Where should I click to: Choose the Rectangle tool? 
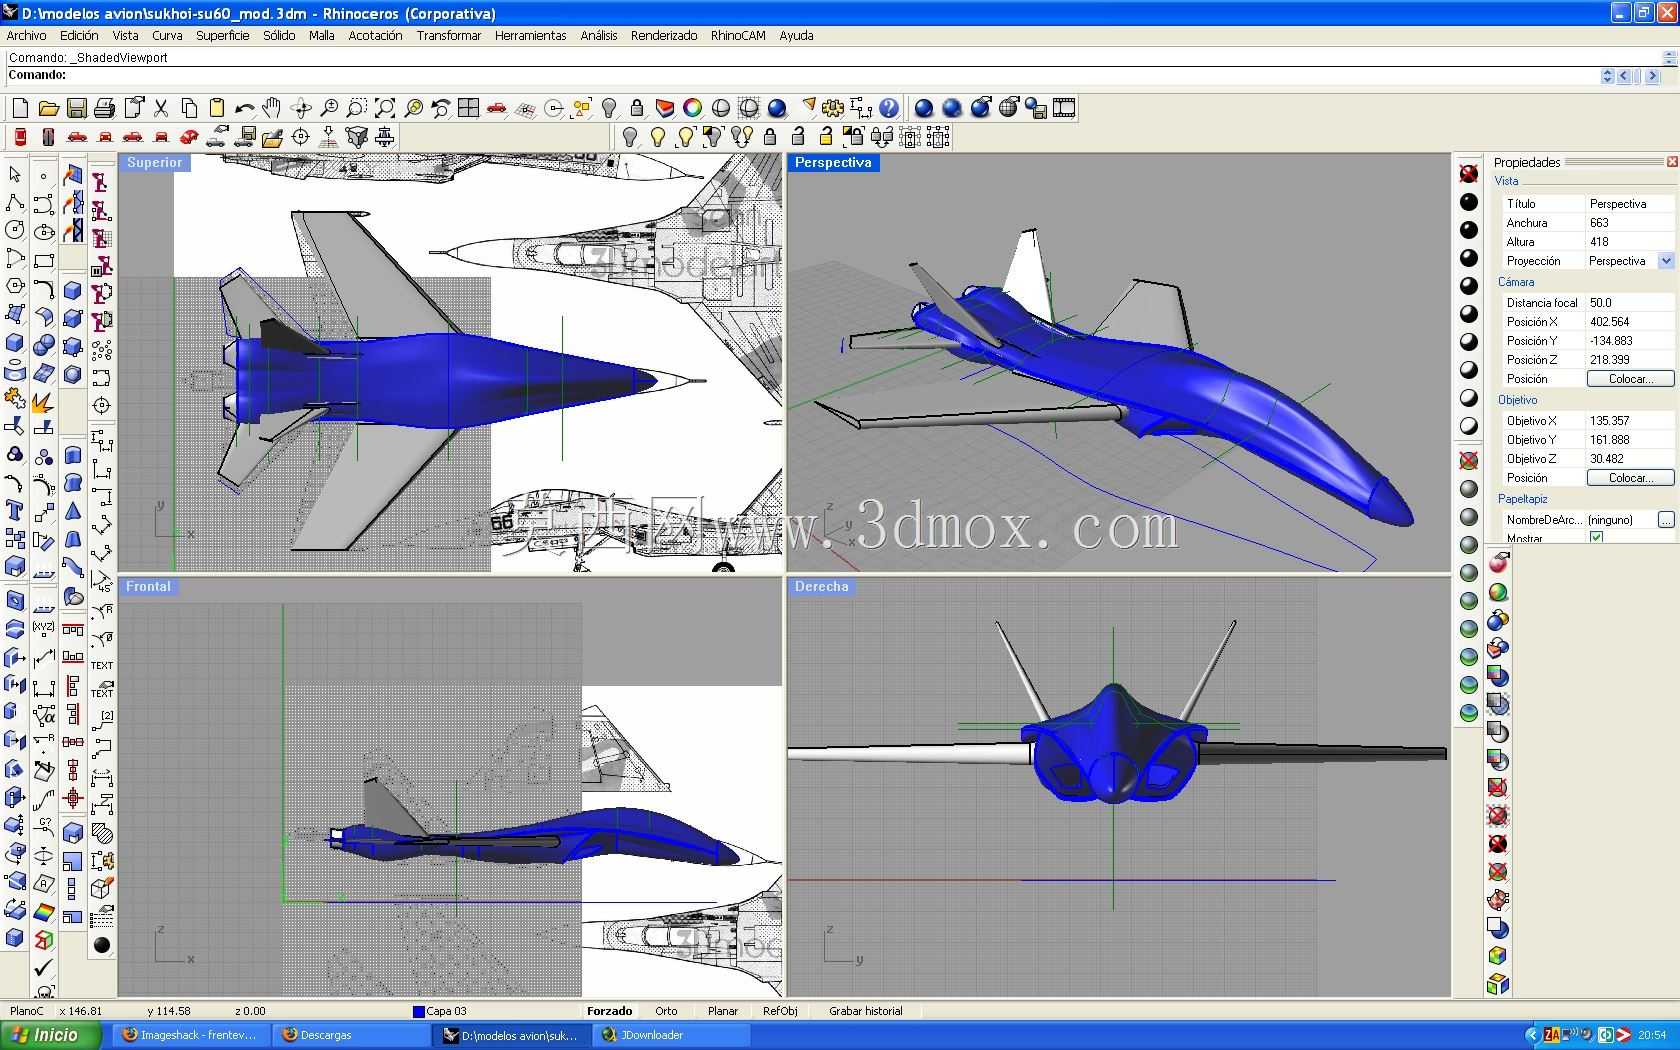[44, 261]
